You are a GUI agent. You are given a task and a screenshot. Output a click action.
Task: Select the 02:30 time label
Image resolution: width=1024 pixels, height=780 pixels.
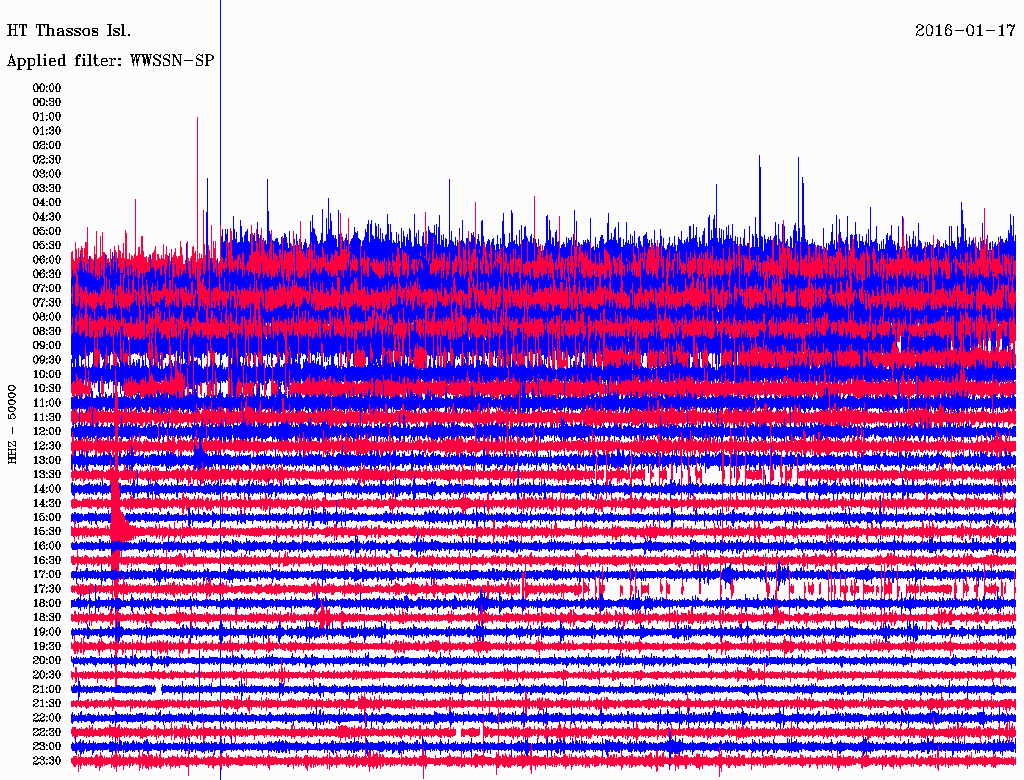(47, 160)
